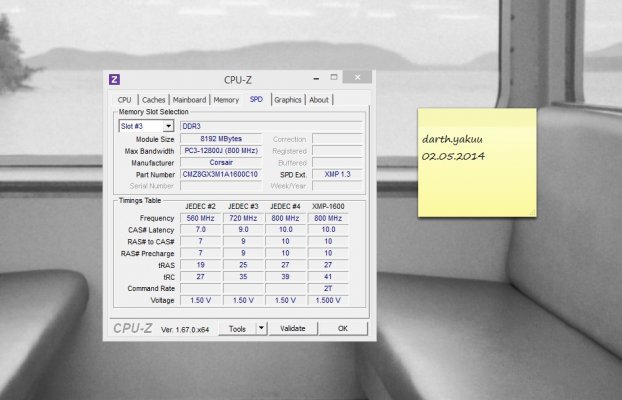This screenshot has width=622, height=400.
Task: Go to the Mainboard tab
Action: point(189,100)
